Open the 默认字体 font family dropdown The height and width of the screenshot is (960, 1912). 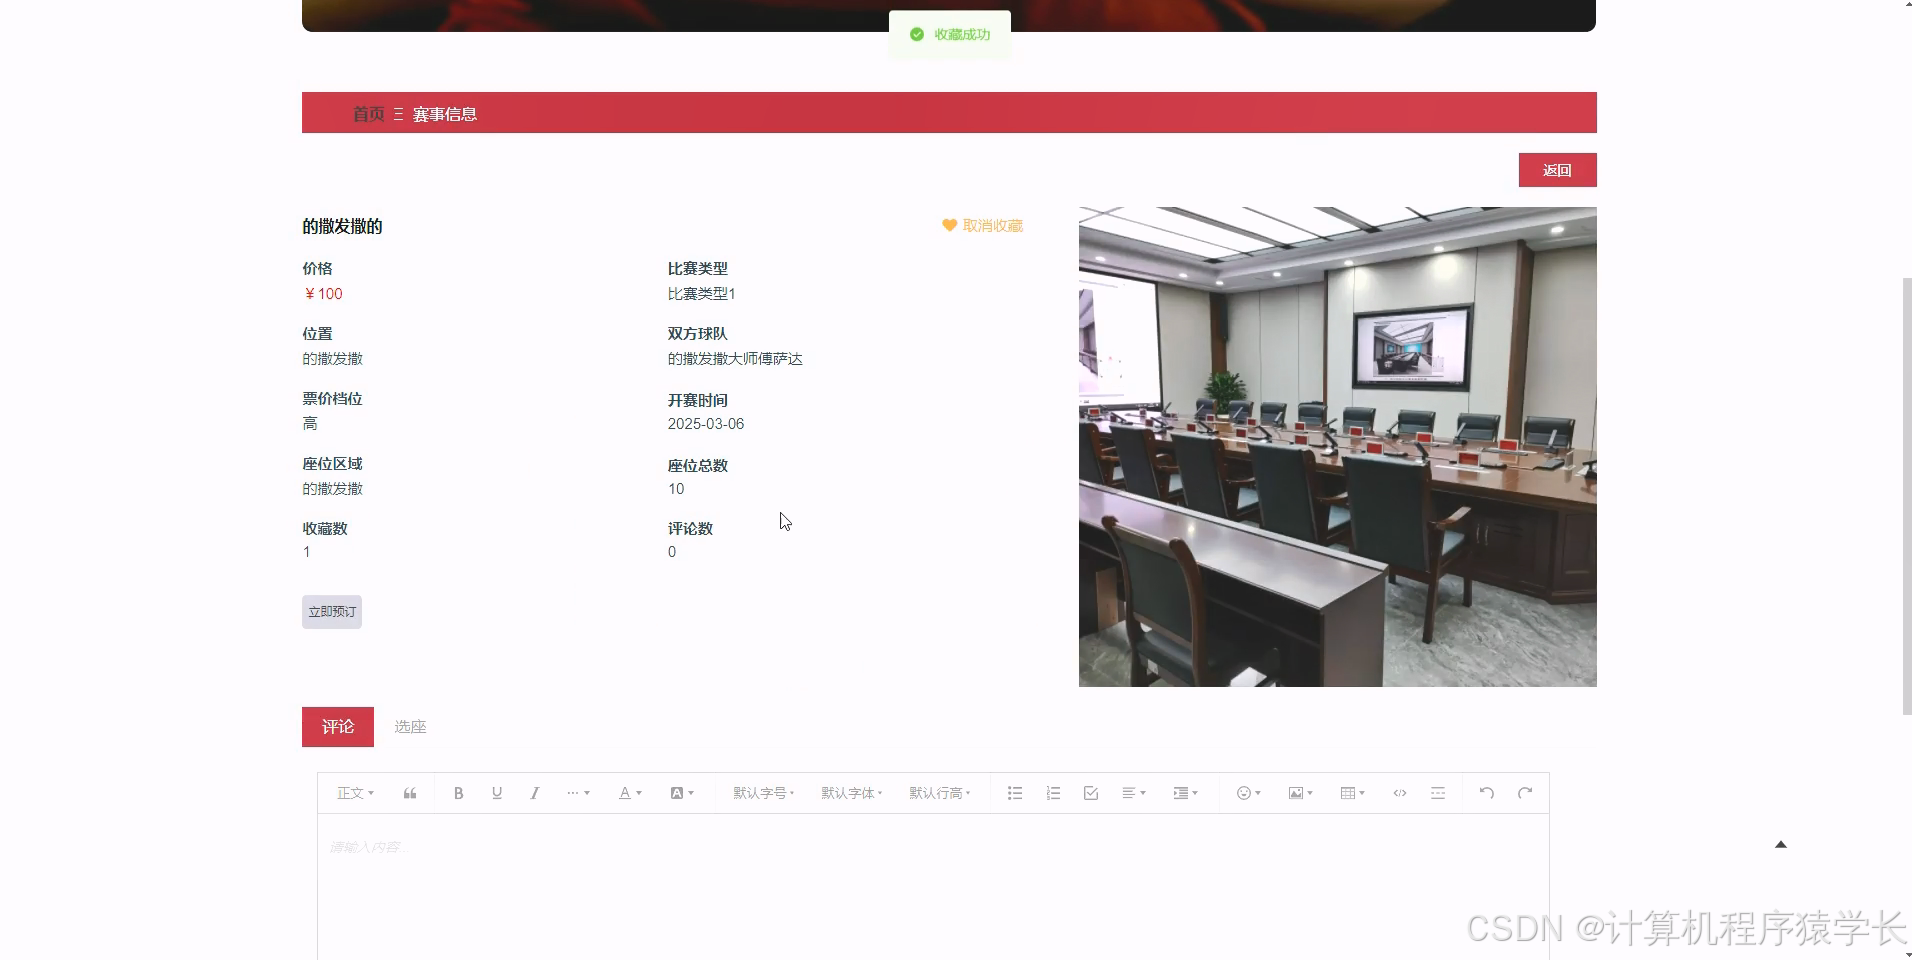coord(849,792)
